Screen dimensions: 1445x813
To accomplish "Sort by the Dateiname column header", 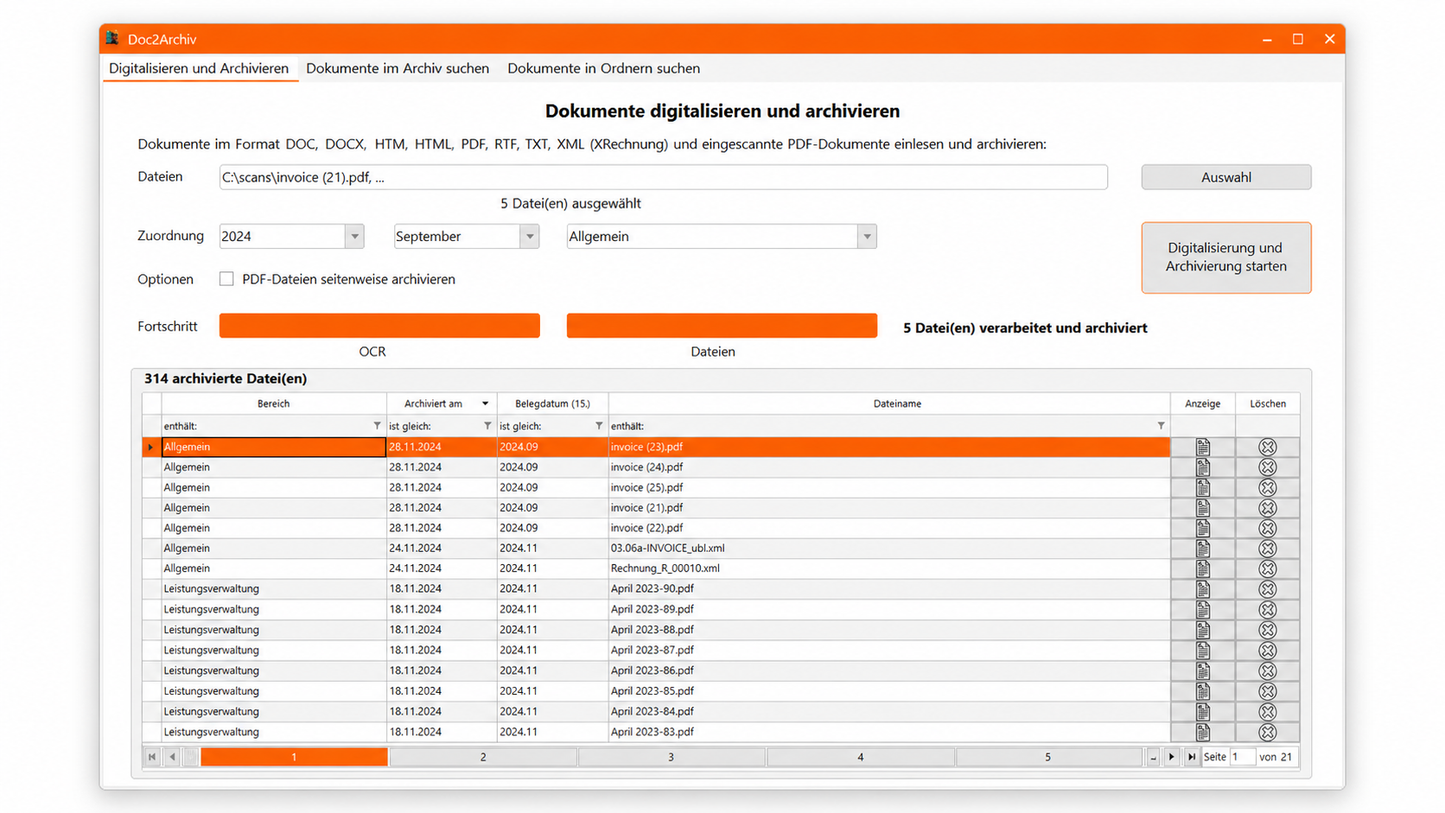I will pos(889,404).
